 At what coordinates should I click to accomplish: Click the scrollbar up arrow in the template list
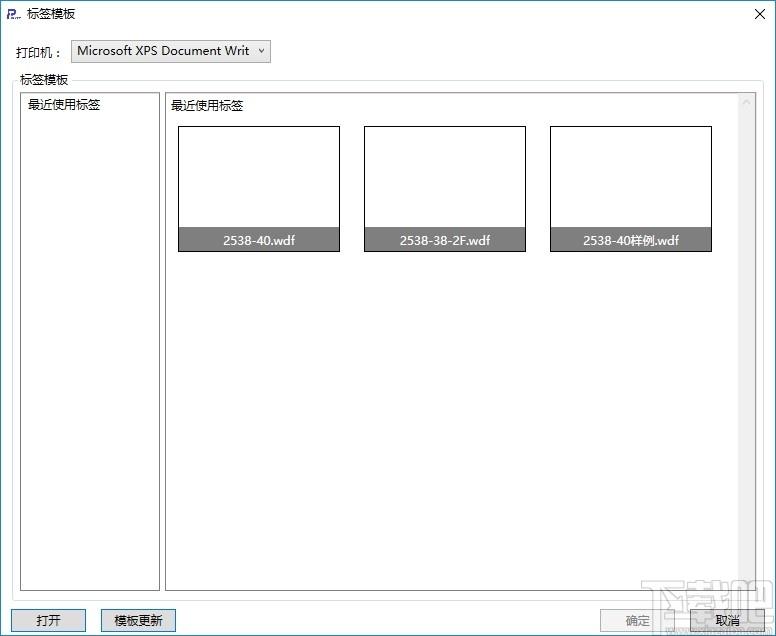tap(746, 102)
